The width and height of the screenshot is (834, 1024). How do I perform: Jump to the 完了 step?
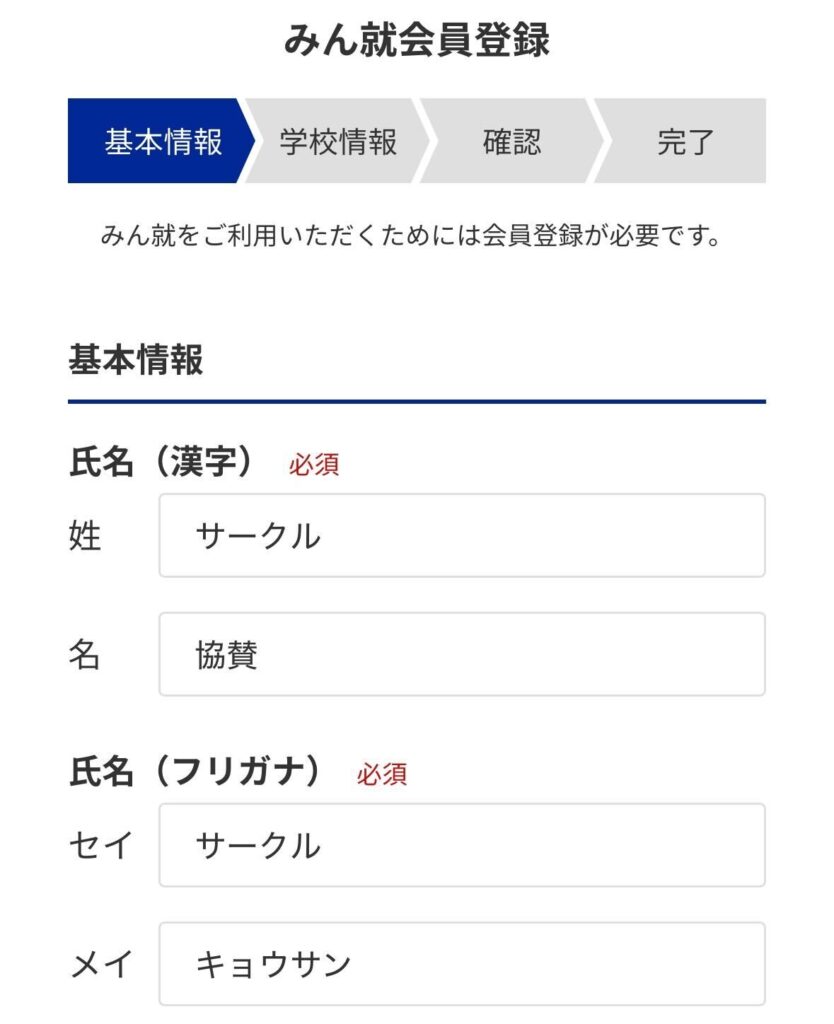[684, 141]
